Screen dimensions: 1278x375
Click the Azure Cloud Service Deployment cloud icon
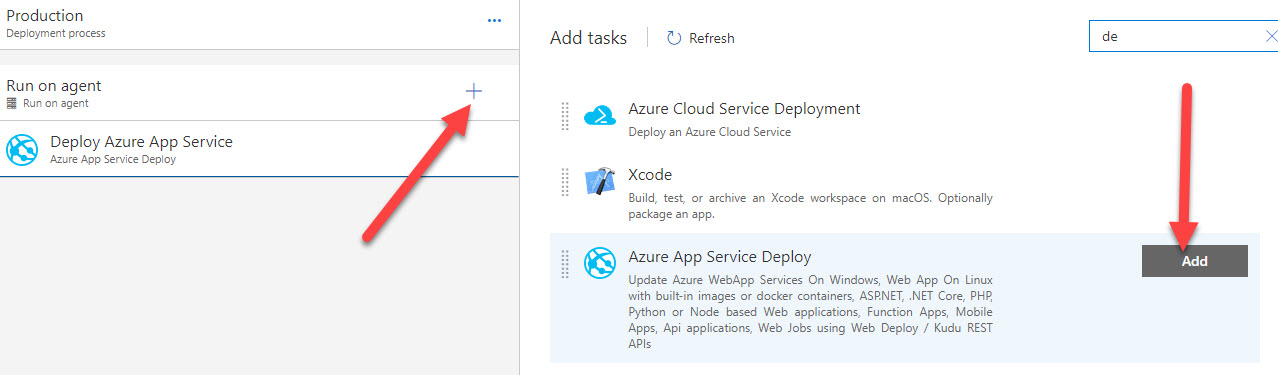coord(601,117)
